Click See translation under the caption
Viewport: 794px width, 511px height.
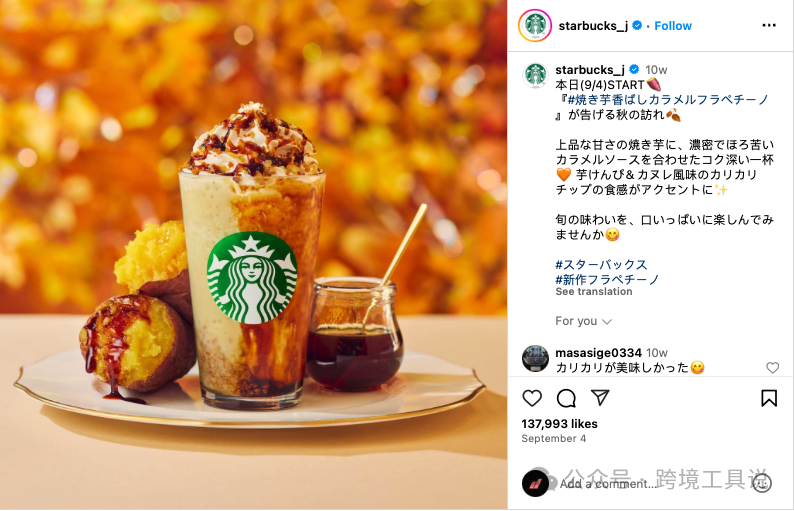(593, 292)
